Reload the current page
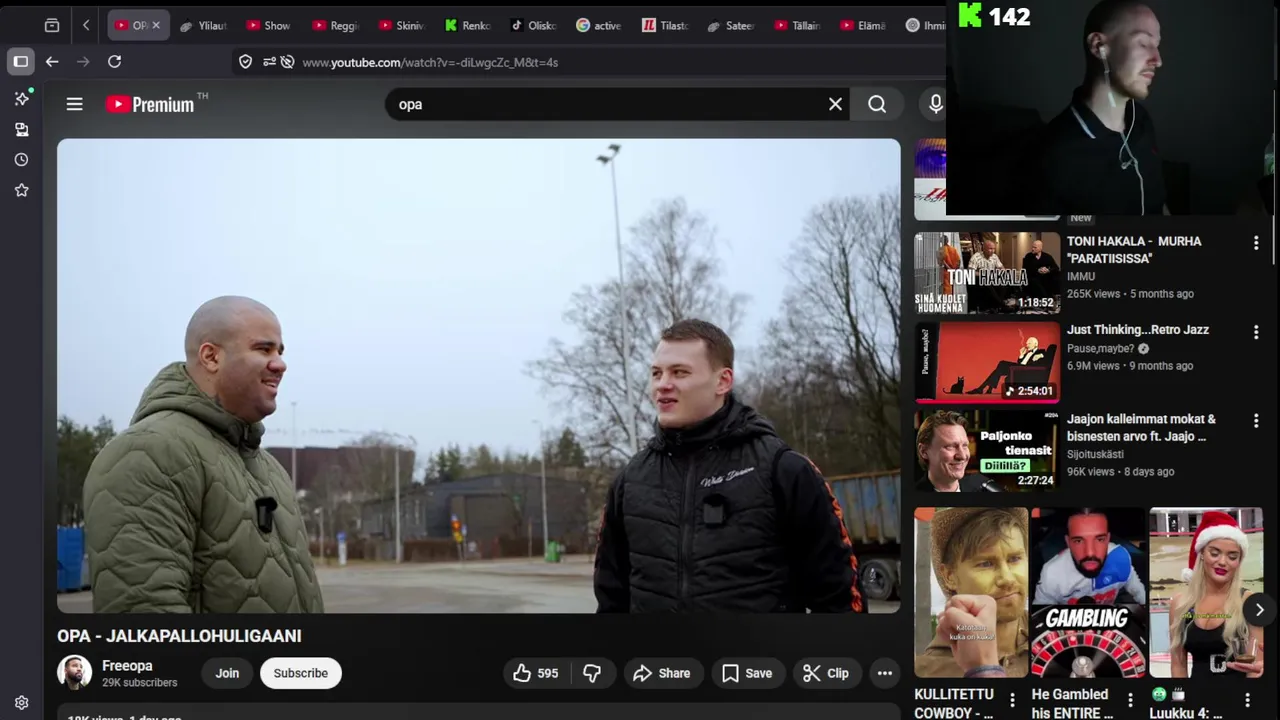The image size is (1280, 720). 114,62
